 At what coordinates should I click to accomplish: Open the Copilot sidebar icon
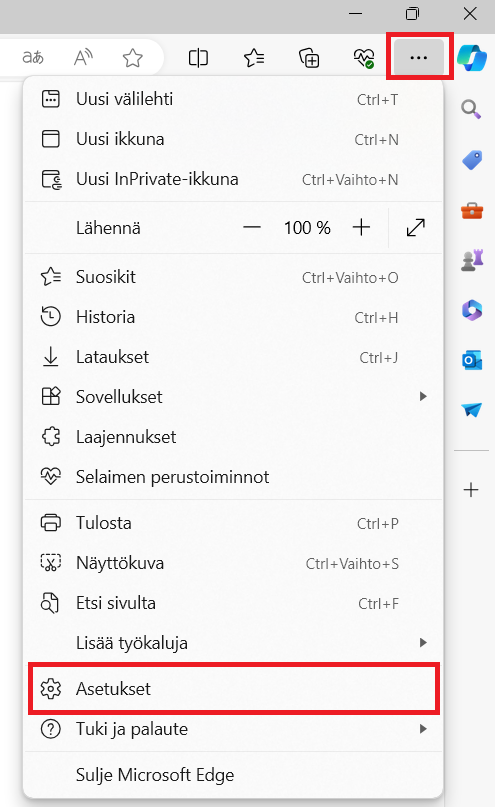tap(472, 58)
